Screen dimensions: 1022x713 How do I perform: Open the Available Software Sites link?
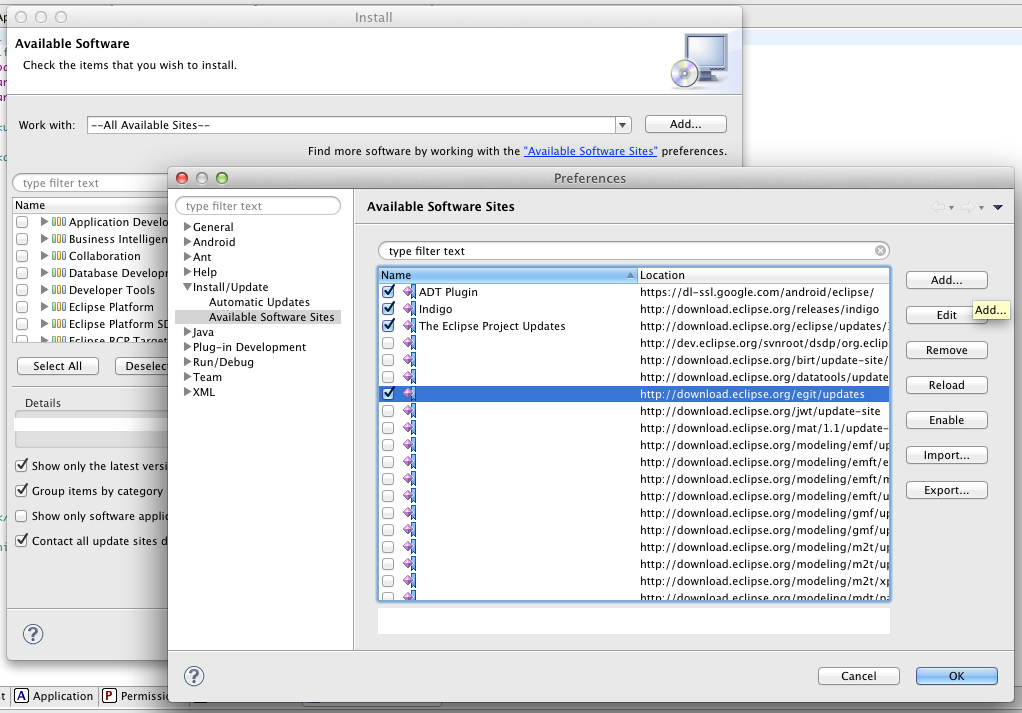pos(591,151)
